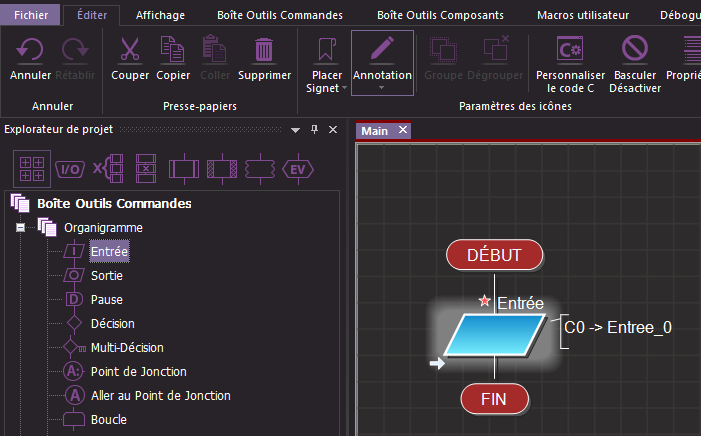The width and height of the screenshot is (701, 436).
Task: Collapse the Organigramme tree node
Action: (x=20, y=228)
